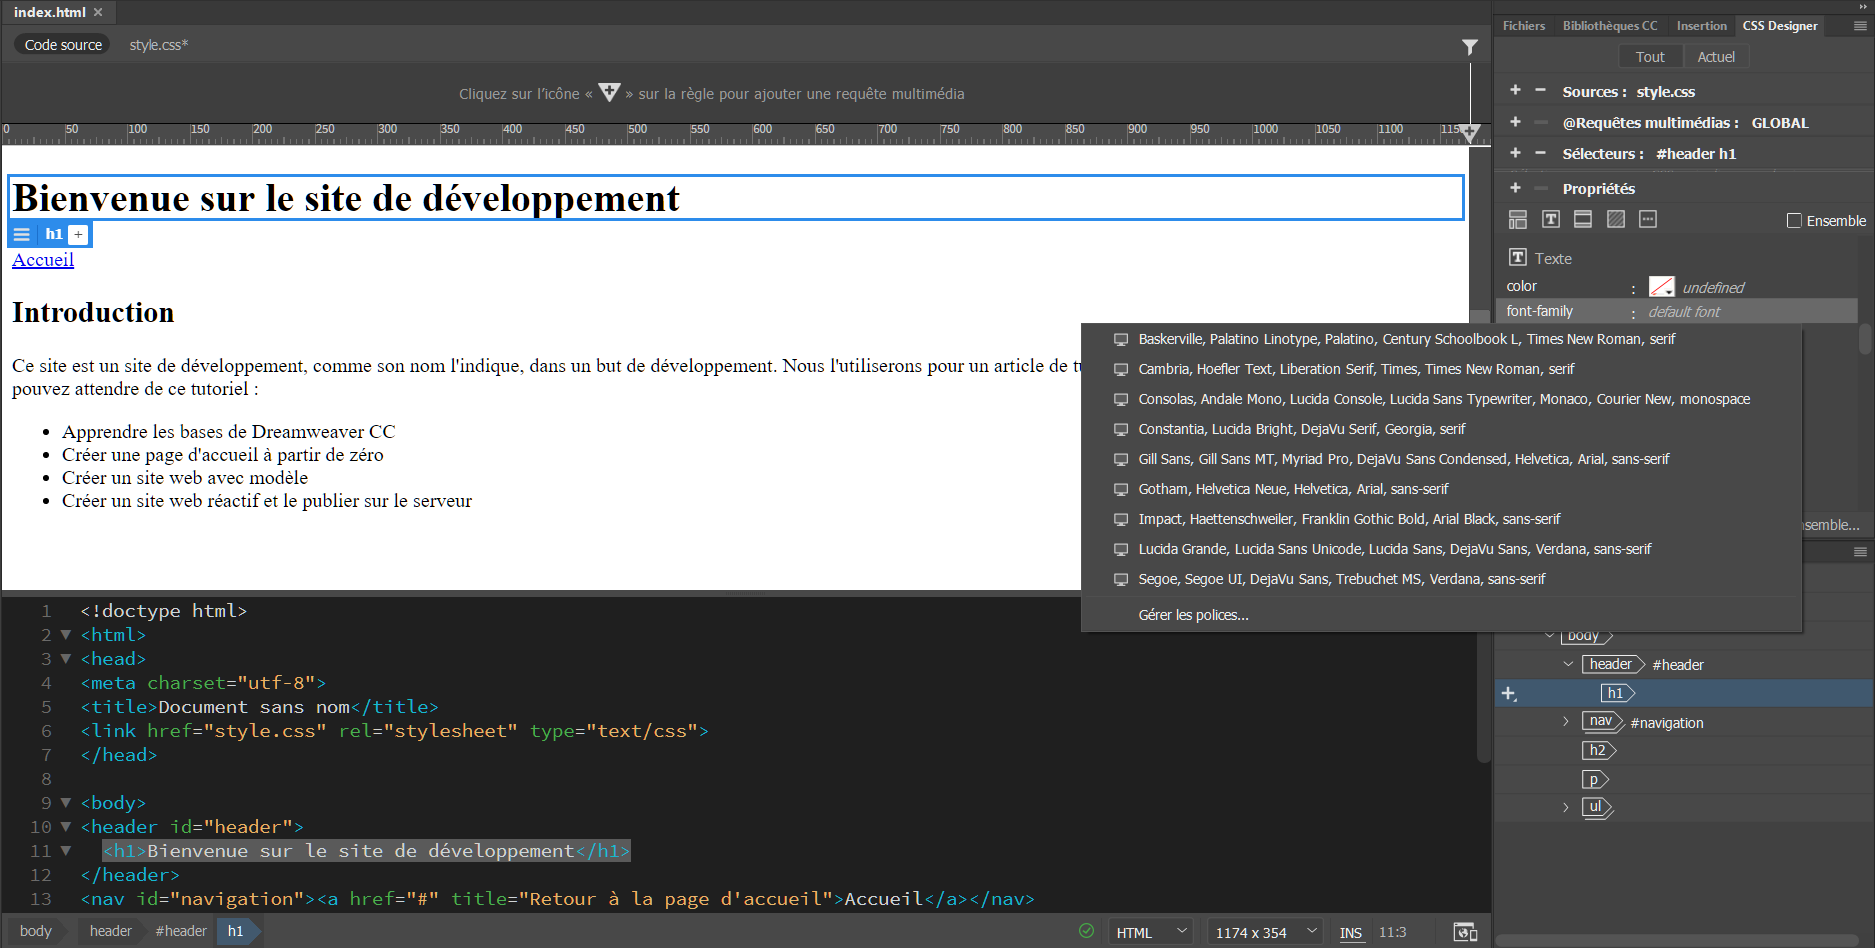The width and height of the screenshot is (1875, 948).
Task: Expand the nav #navigation node in DOM tree
Action: (x=1566, y=722)
